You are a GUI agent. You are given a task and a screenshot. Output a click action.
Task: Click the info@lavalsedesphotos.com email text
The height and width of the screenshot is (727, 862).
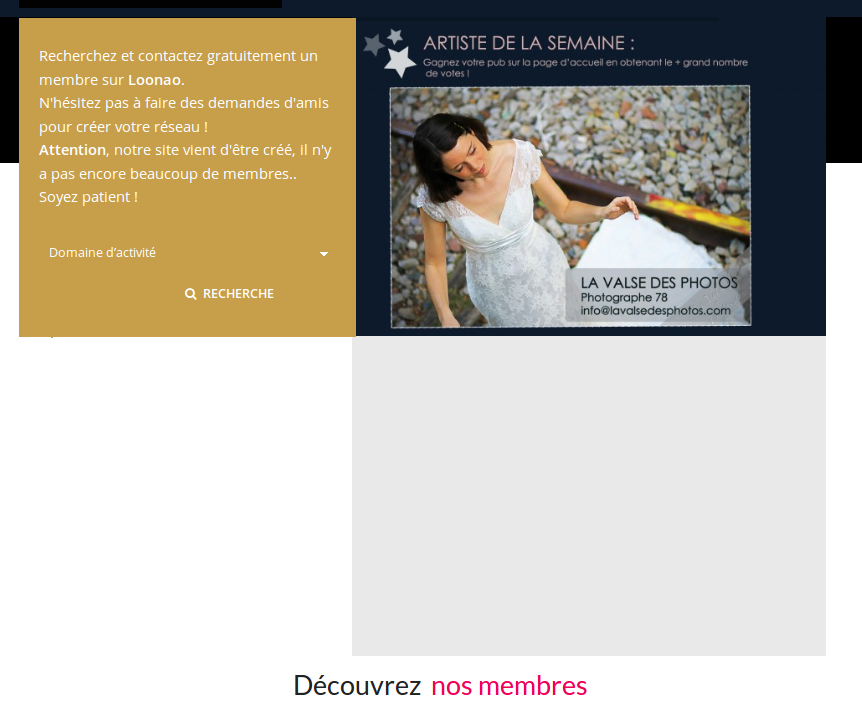[655, 311]
